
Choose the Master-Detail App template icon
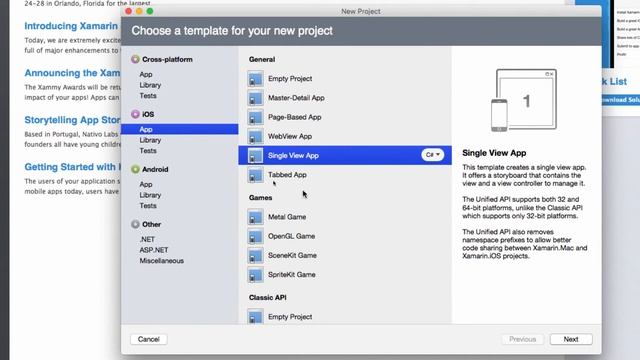pyautogui.click(x=256, y=98)
